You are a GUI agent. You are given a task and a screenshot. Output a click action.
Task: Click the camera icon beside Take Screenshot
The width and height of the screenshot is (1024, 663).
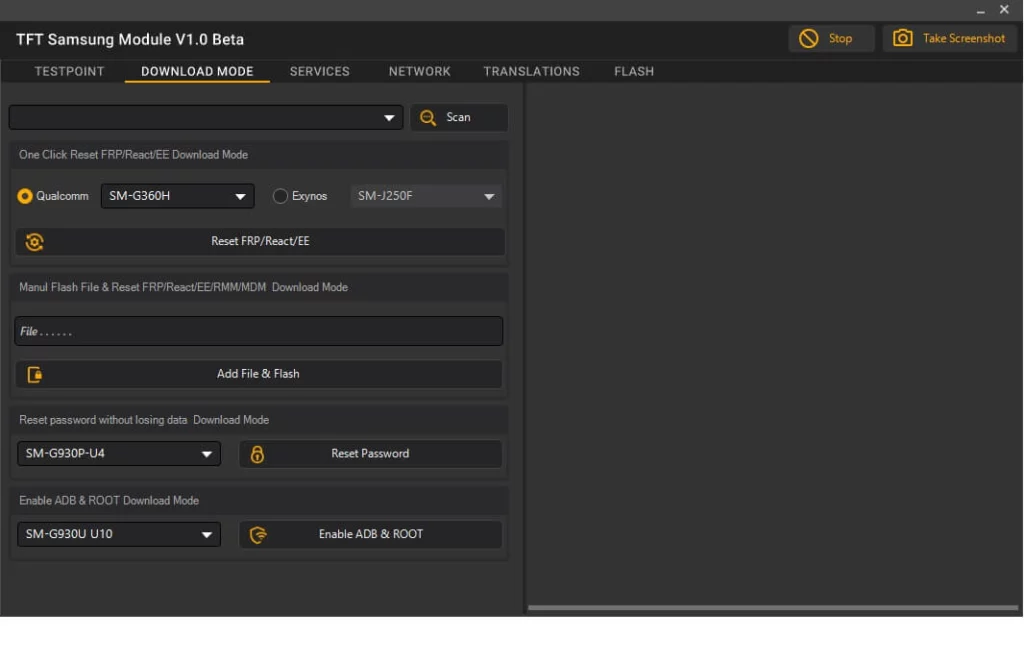click(903, 38)
